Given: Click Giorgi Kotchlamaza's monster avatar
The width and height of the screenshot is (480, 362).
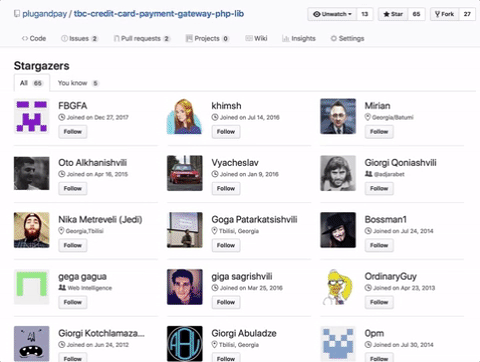Looking at the screenshot, I should tap(32, 344).
